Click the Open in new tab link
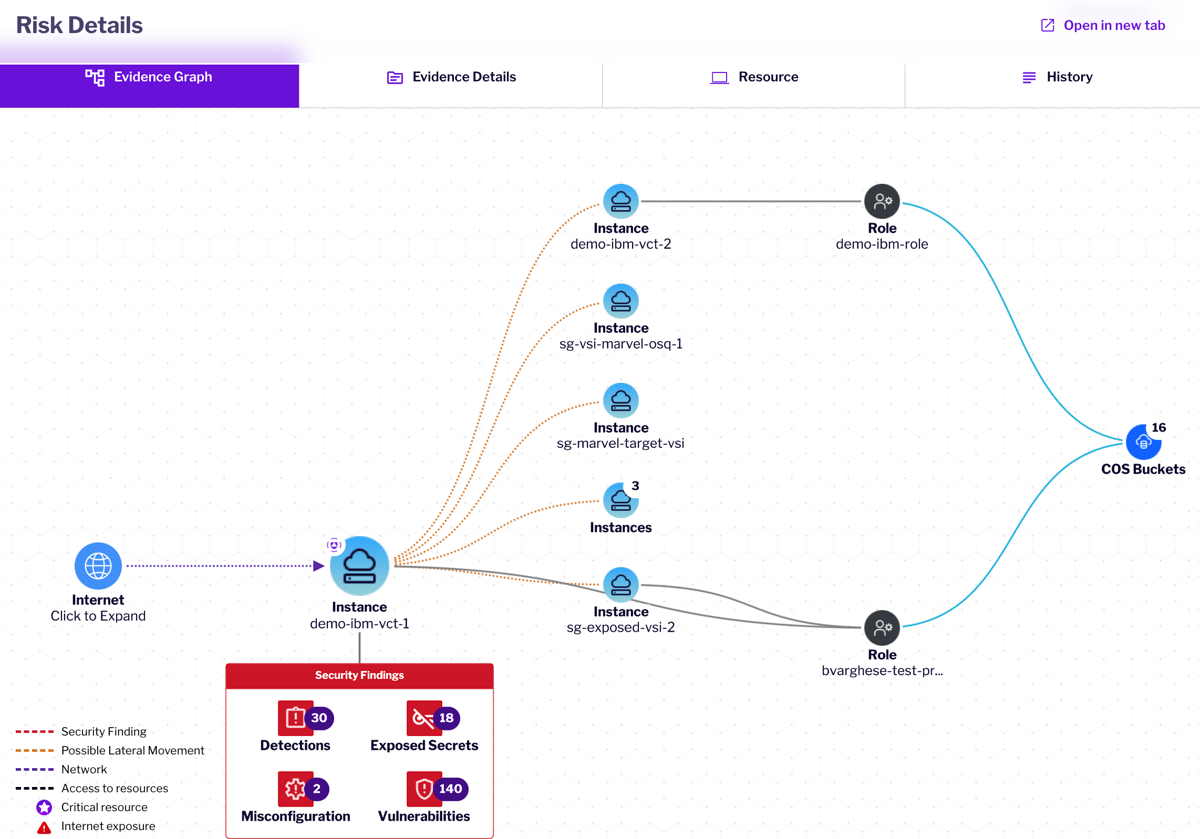Viewport: 1200px width, 839px height. coord(1103,25)
